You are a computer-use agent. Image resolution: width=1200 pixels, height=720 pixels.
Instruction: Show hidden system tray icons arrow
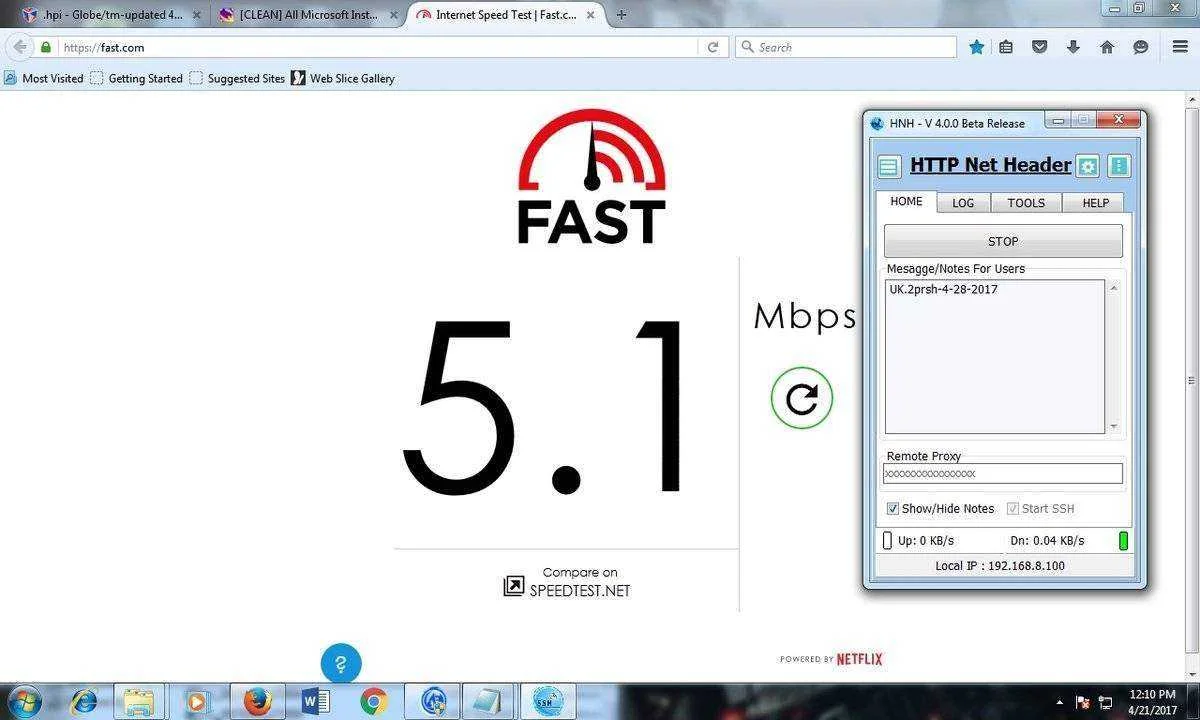[1059, 702]
